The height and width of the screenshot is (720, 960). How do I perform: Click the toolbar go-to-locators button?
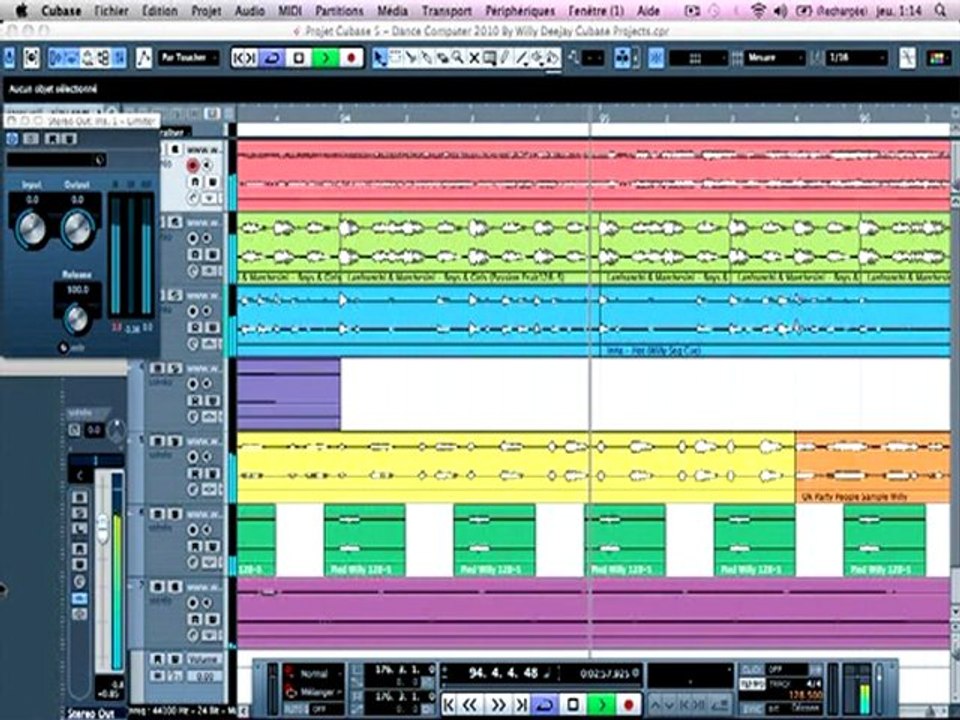click(x=246, y=58)
